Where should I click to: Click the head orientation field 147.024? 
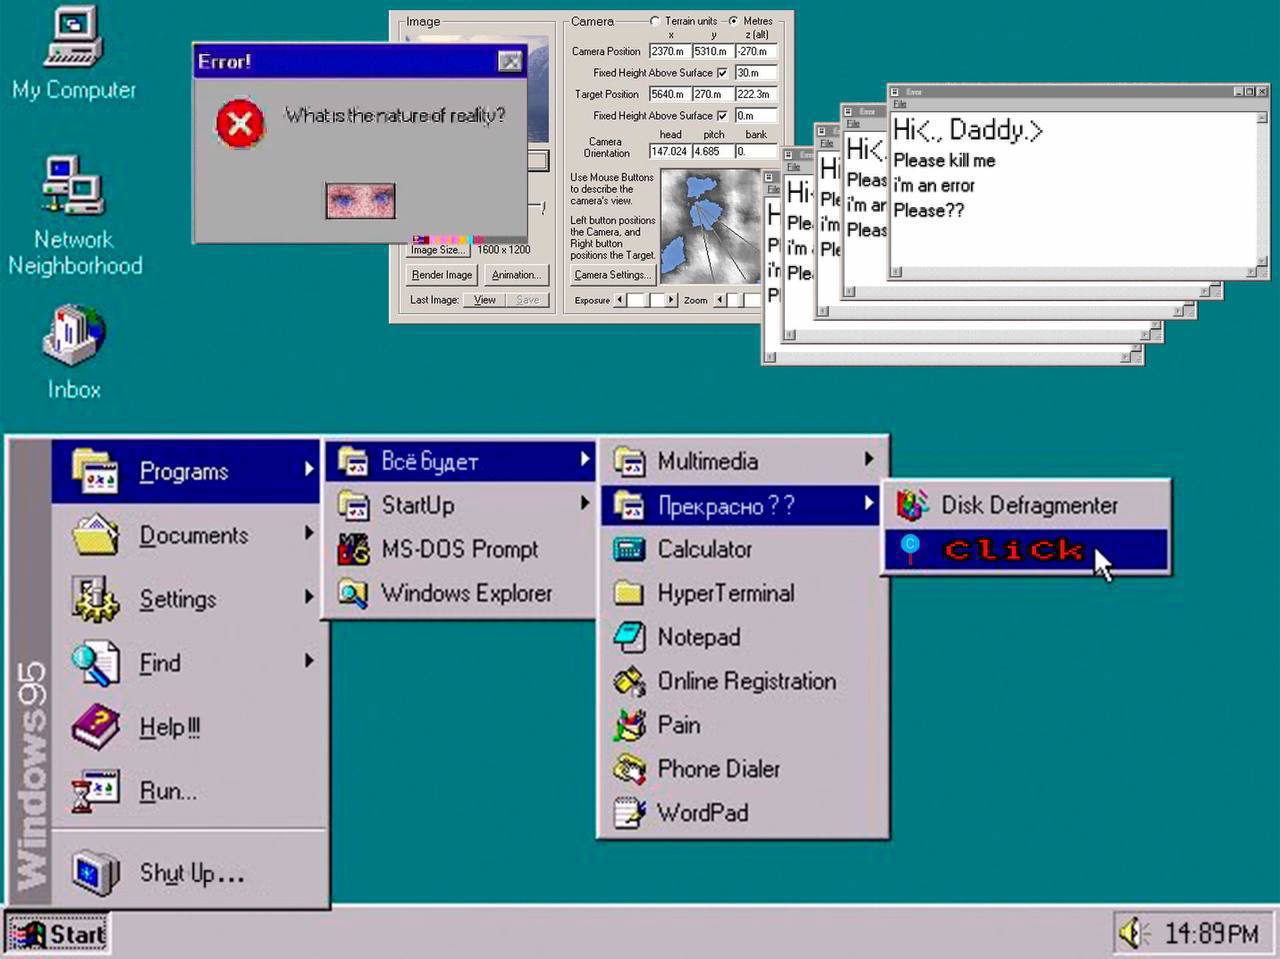(x=669, y=152)
